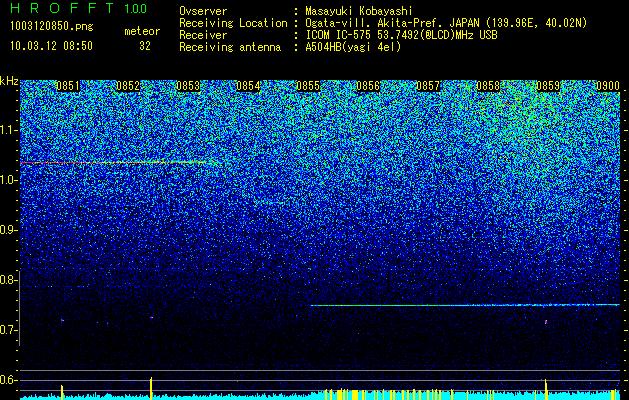Click the yellow spike below 0859
Screen dimensions: 629x400
[546, 389]
